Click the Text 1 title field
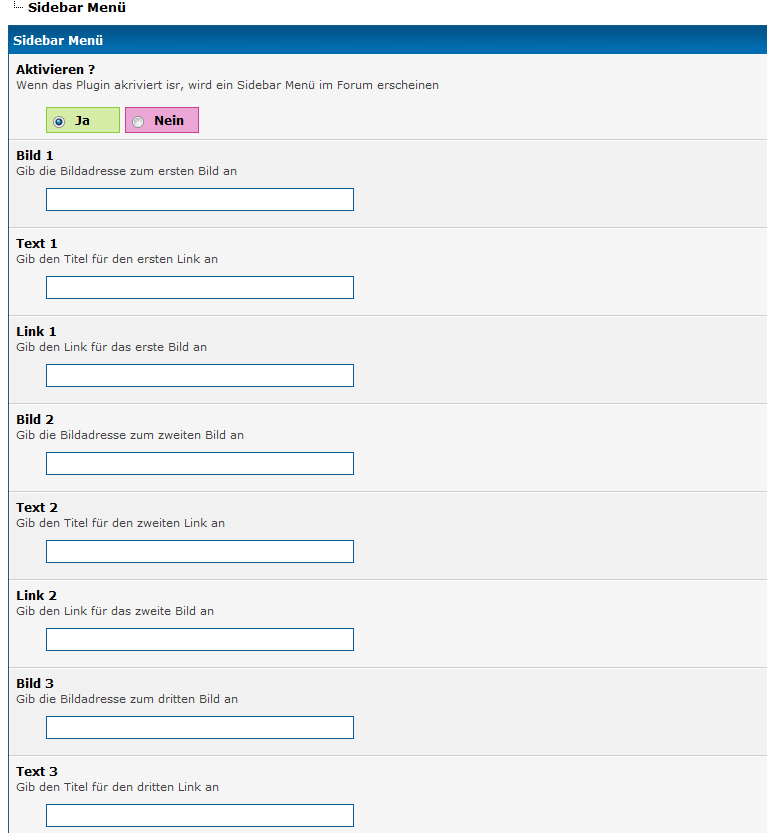Screen dimensions: 767x833 tap(200, 287)
